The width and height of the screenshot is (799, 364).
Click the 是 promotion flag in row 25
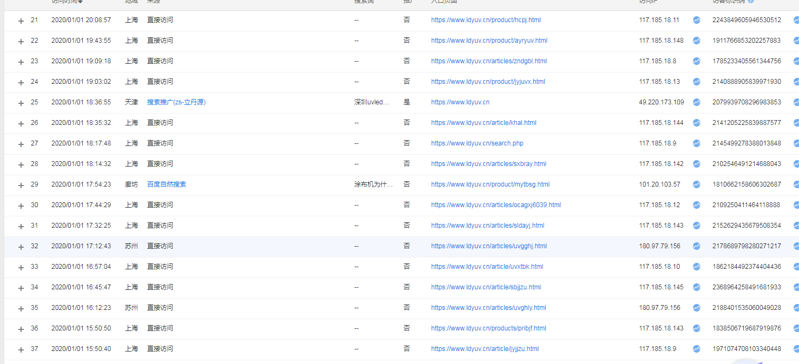tap(407, 102)
